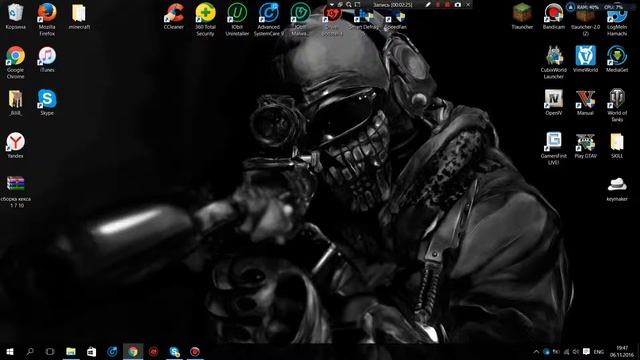Click the RAM: 40% monitor widget
Screen dimensions: 640x360
588,7
